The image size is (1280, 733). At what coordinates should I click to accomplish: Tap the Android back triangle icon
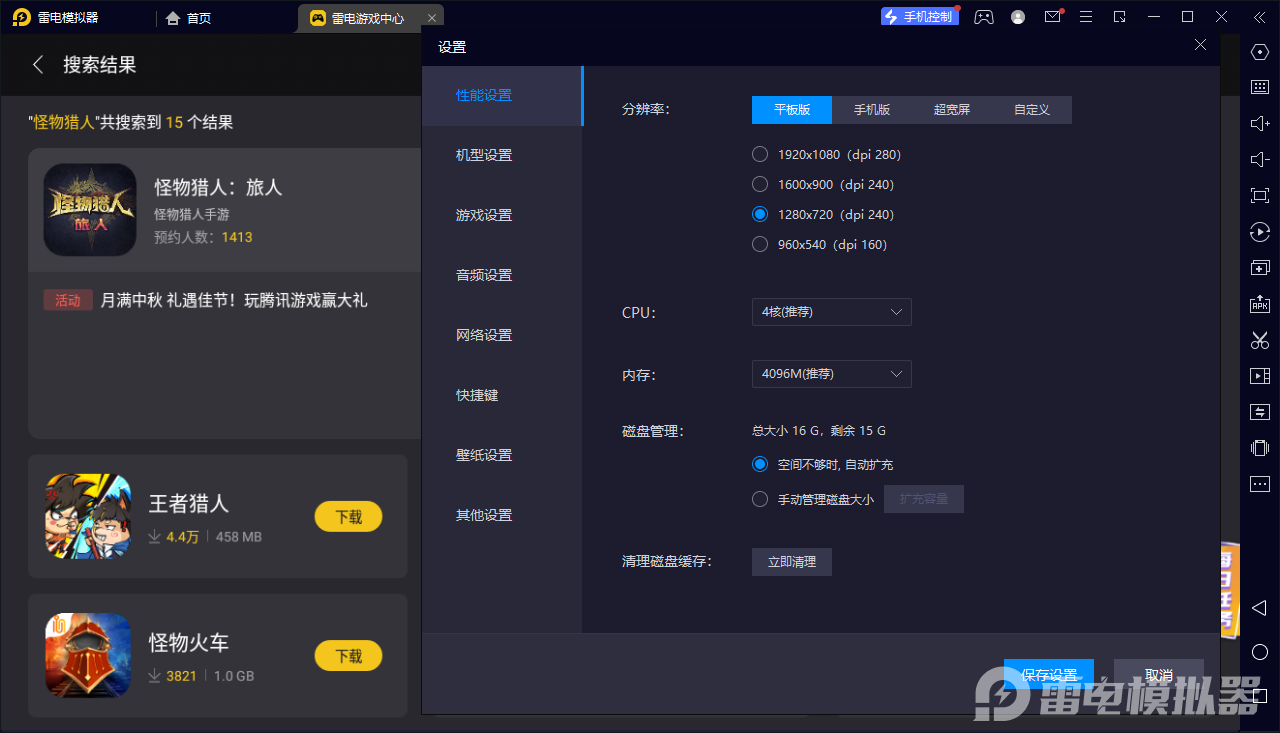(x=1260, y=608)
